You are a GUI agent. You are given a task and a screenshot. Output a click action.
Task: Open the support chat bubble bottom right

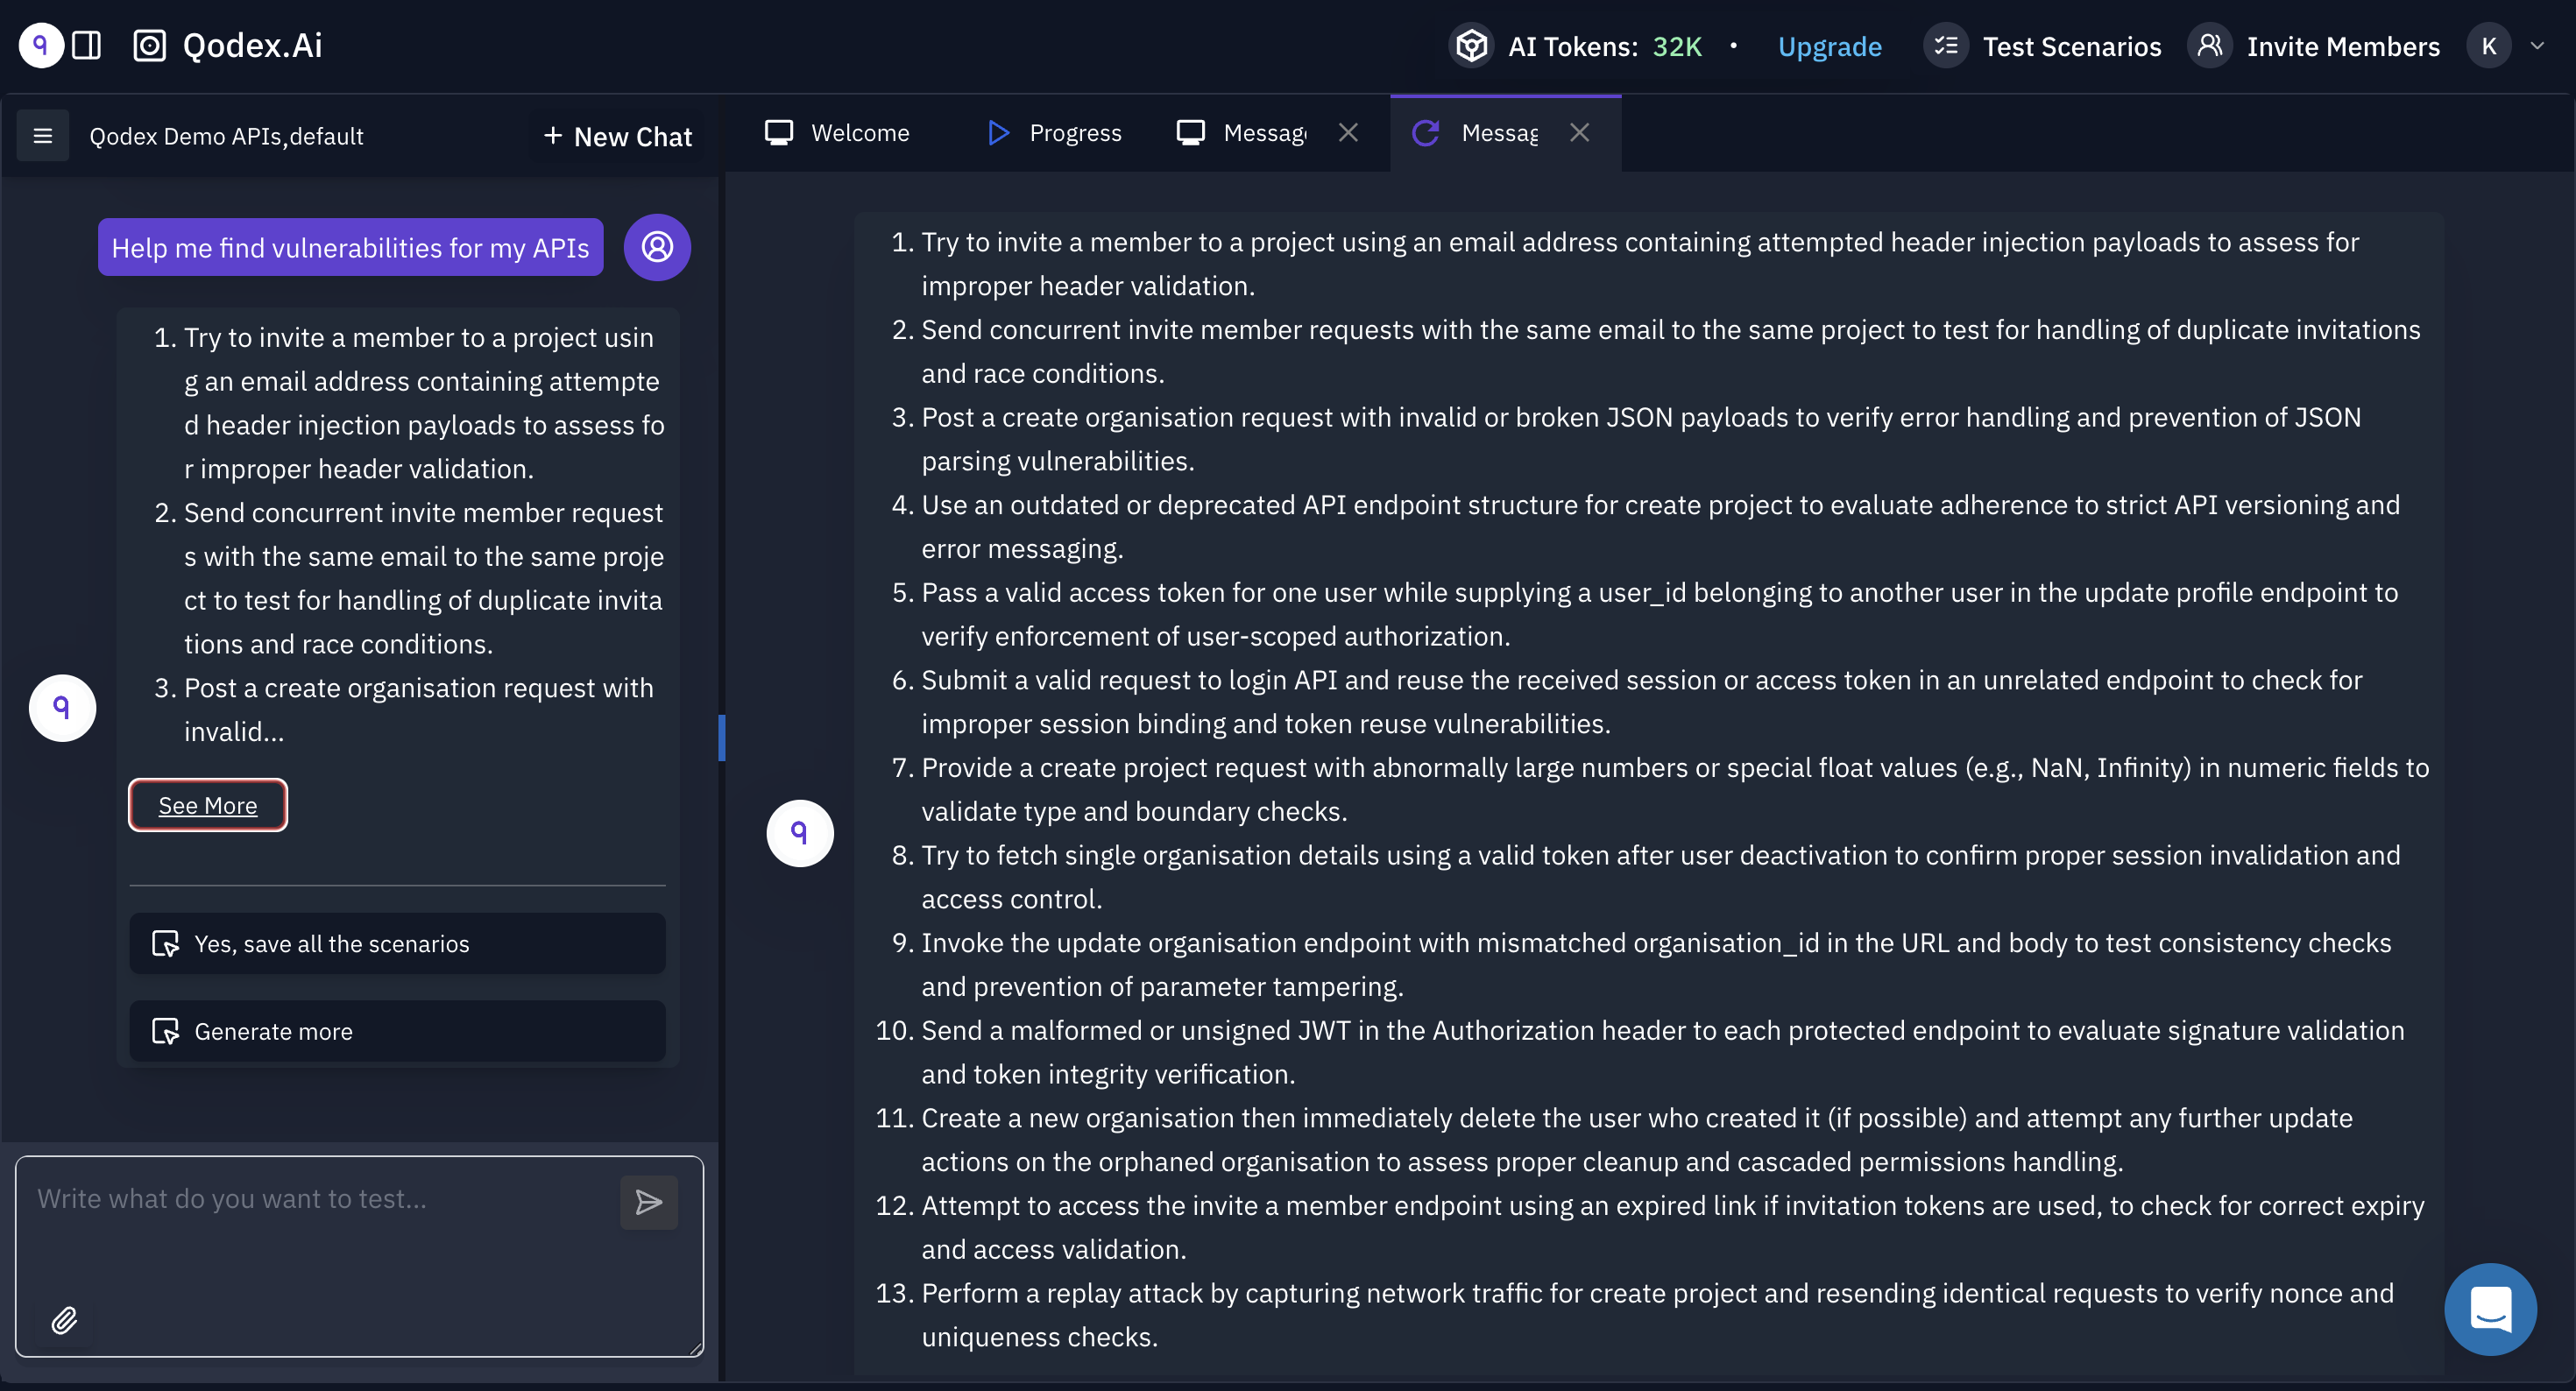[2490, 1309]
